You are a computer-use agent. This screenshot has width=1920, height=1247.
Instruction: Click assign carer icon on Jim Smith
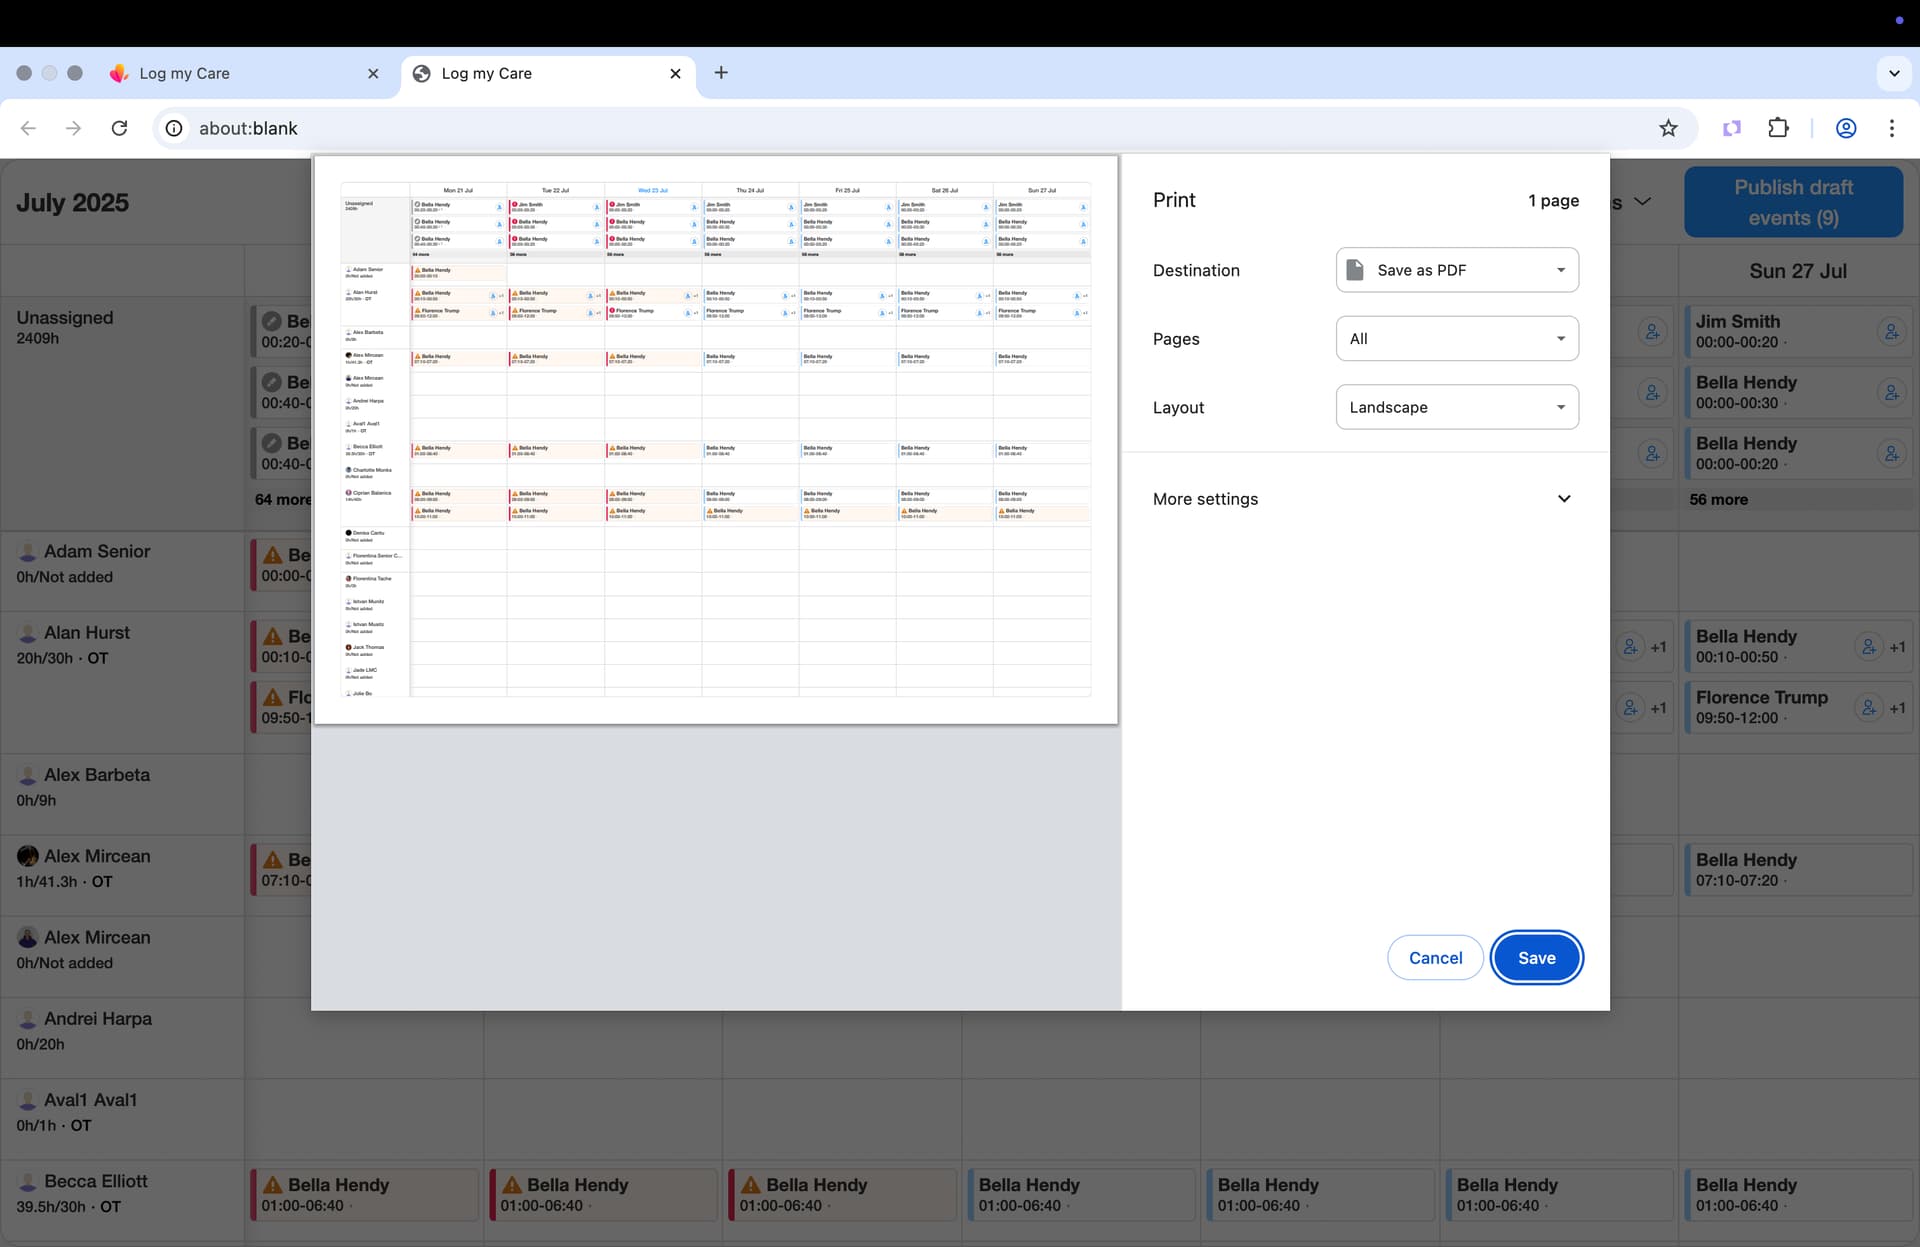1891,332
